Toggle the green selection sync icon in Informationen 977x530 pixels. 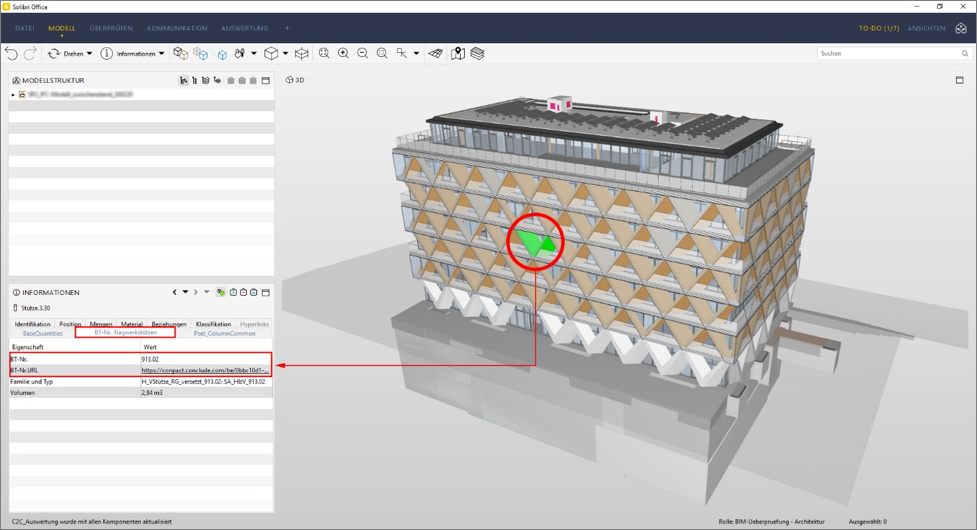coord(220,293)
